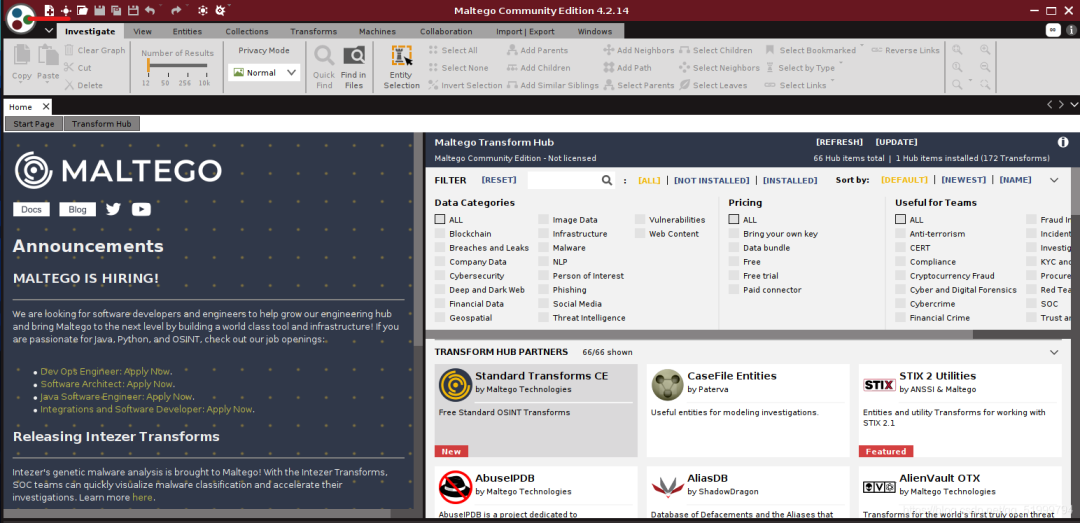Open the Maltego application menu logo button

[21, 17]
